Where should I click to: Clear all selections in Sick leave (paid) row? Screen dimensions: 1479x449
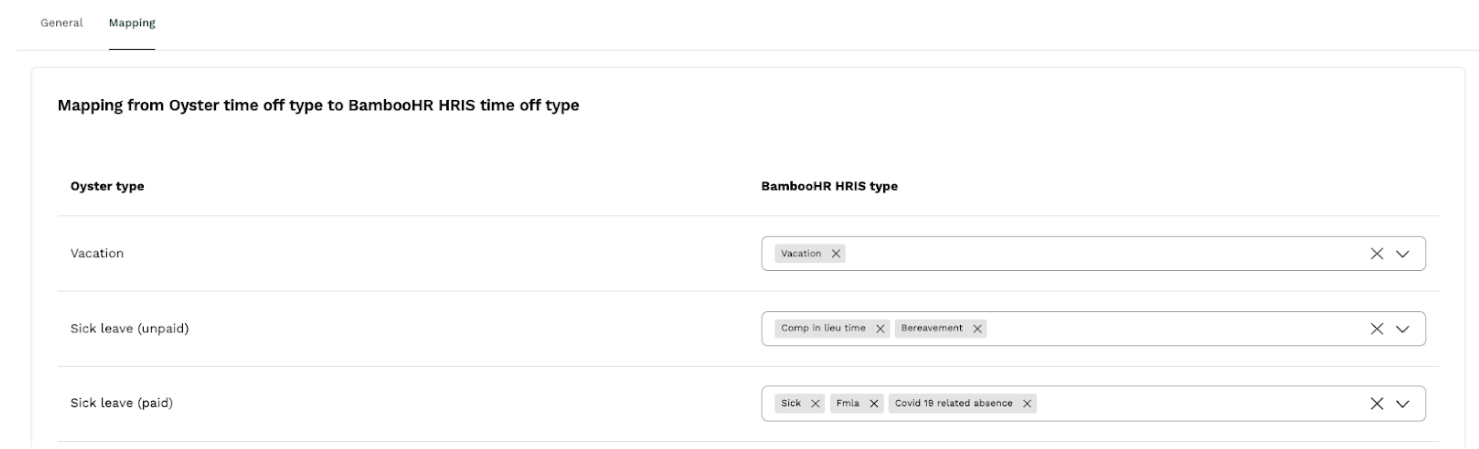pyautogui.click(x=1377, y=404)
